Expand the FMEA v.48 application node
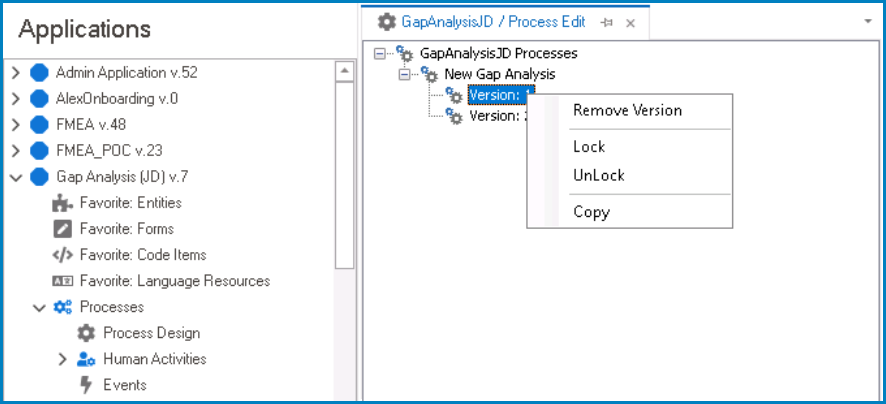This screenshot has width=886, height=404. (x=15, y=124)
